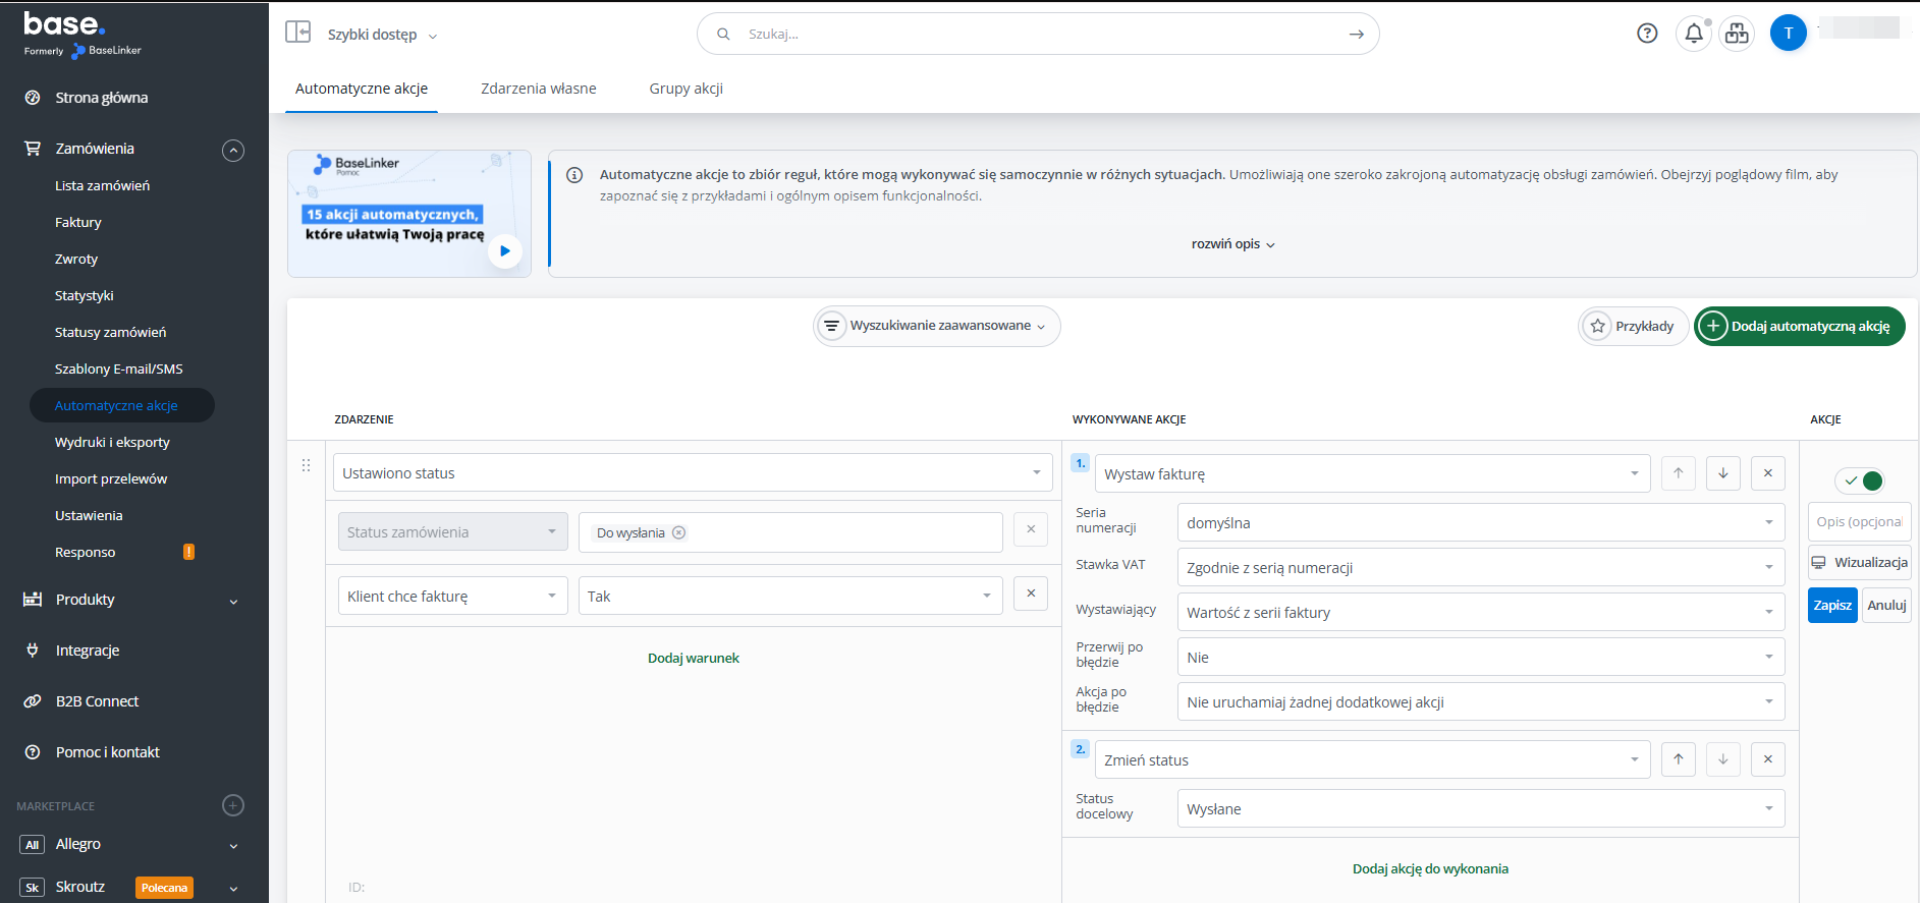Click the Zapisz button
The image size is (1920, 903).
click(x=1832, y=605)
